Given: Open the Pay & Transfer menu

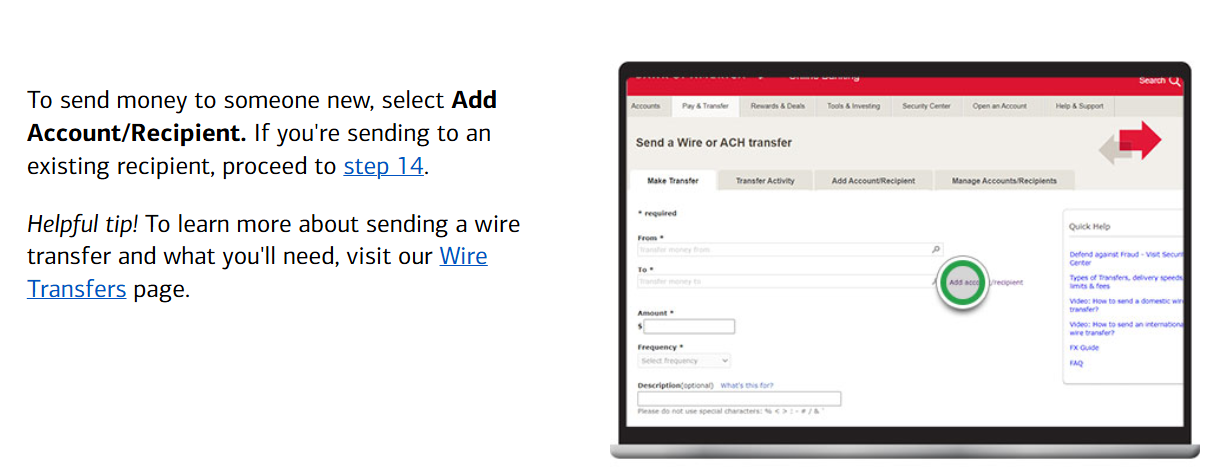Looking at the screenshot, I should [705, 106].
